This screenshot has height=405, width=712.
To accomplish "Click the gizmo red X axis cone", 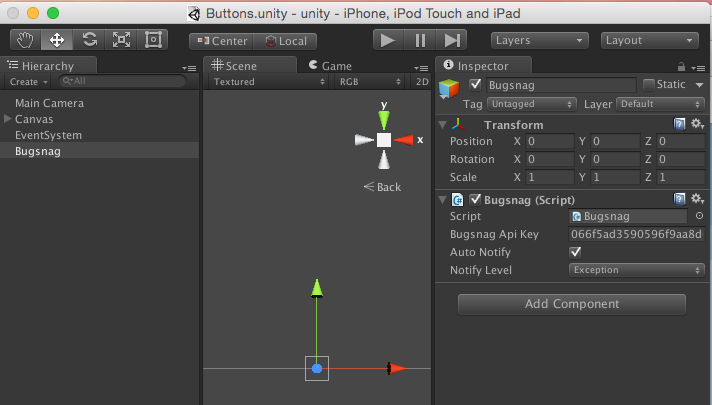I will pos(404,140).
